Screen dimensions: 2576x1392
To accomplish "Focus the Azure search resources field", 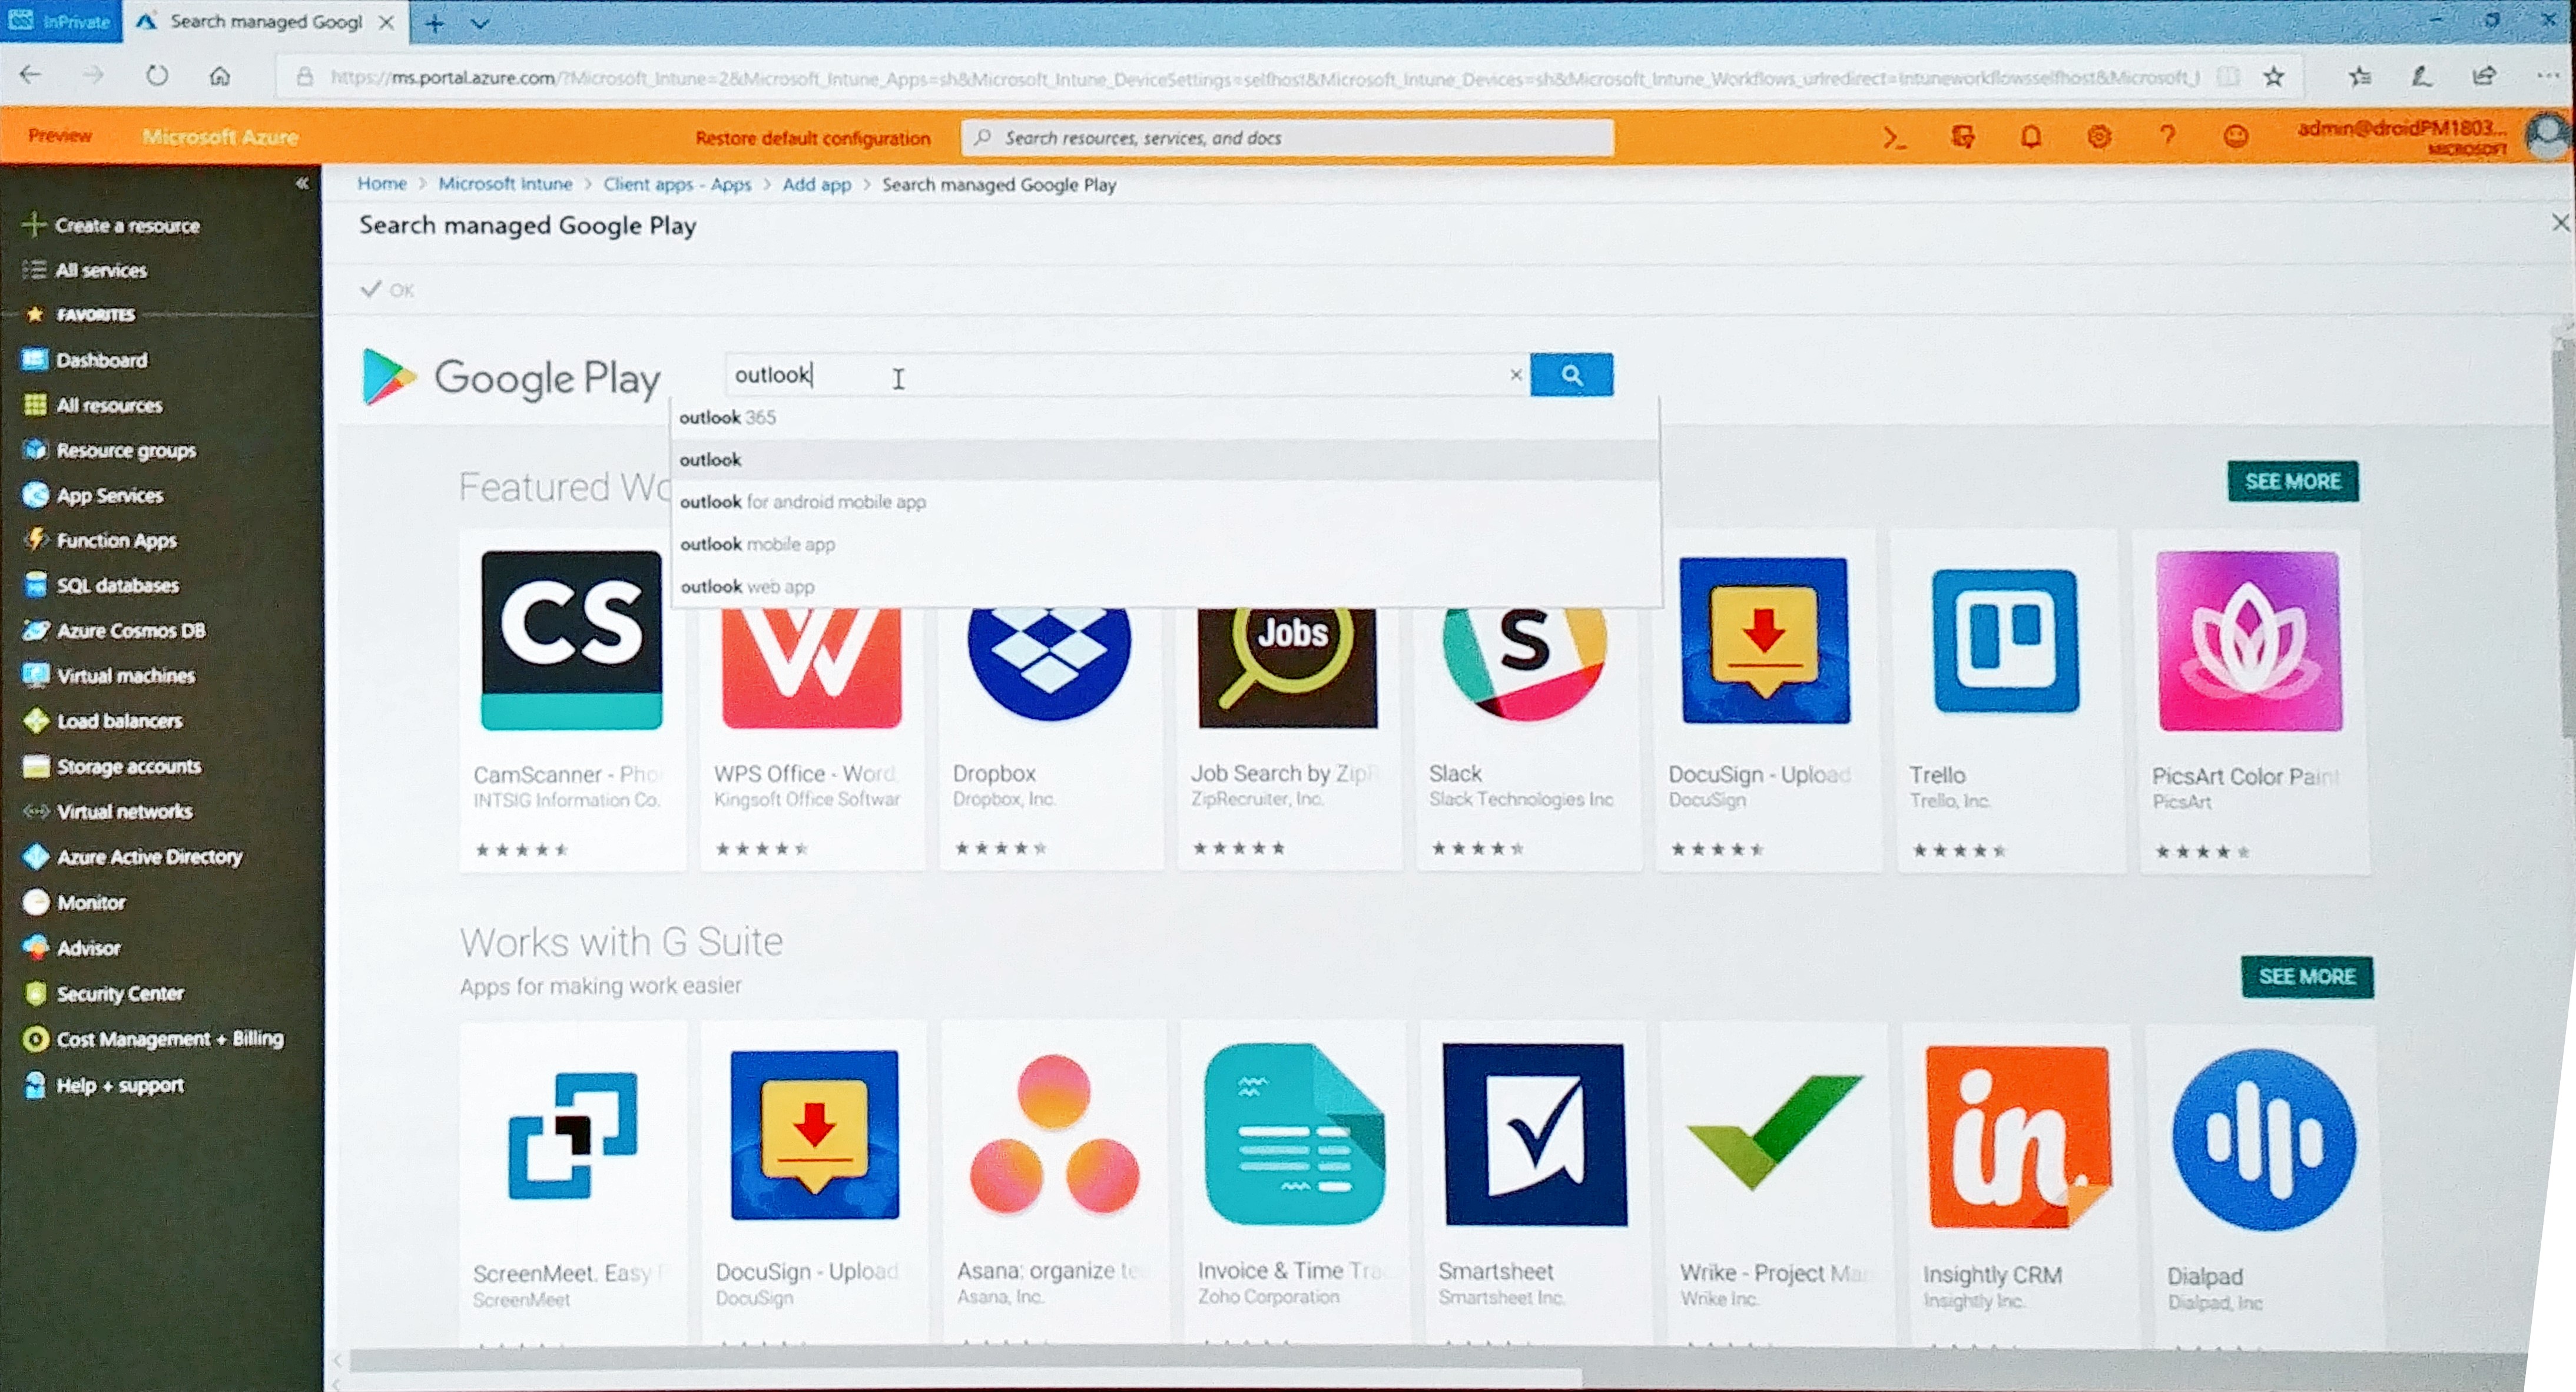I will pyautogui.click(x=1287, y=138).
